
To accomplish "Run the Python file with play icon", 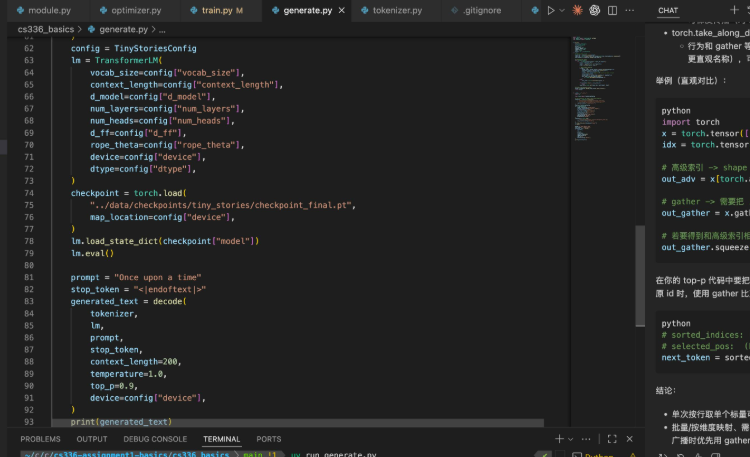I will (551, 10).
